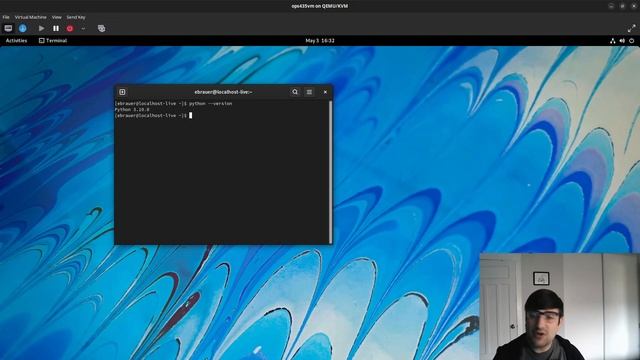Open the Send Key menu
This screenshot has height=360, width=640.
point(76,17)
